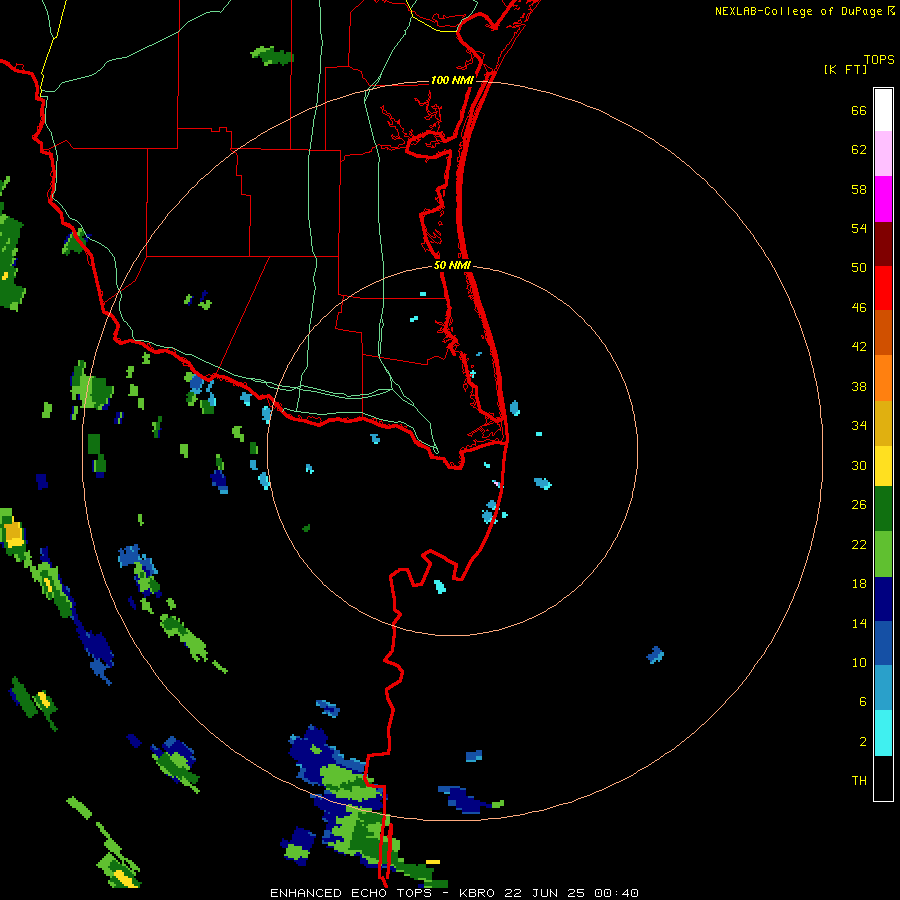Click the 14 legend value
This screenshot has width=900, height=900.
pyautogui.click(x=859, y=623)
